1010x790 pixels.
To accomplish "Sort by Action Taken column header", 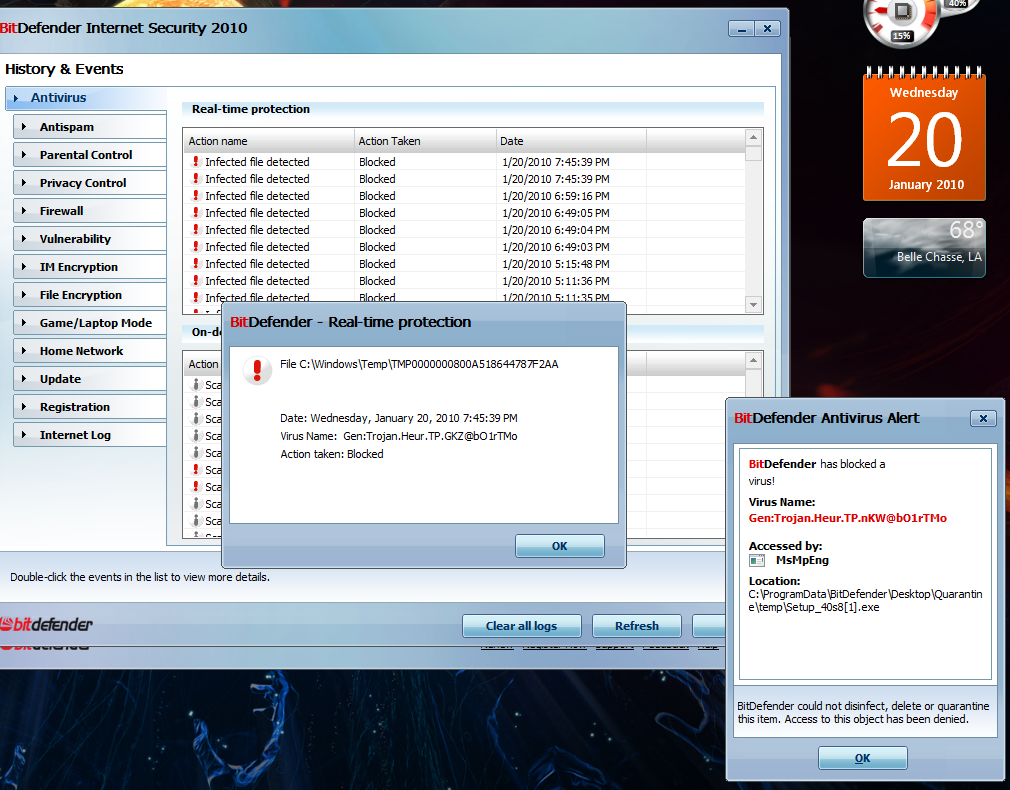I will (x=425, y=141).
